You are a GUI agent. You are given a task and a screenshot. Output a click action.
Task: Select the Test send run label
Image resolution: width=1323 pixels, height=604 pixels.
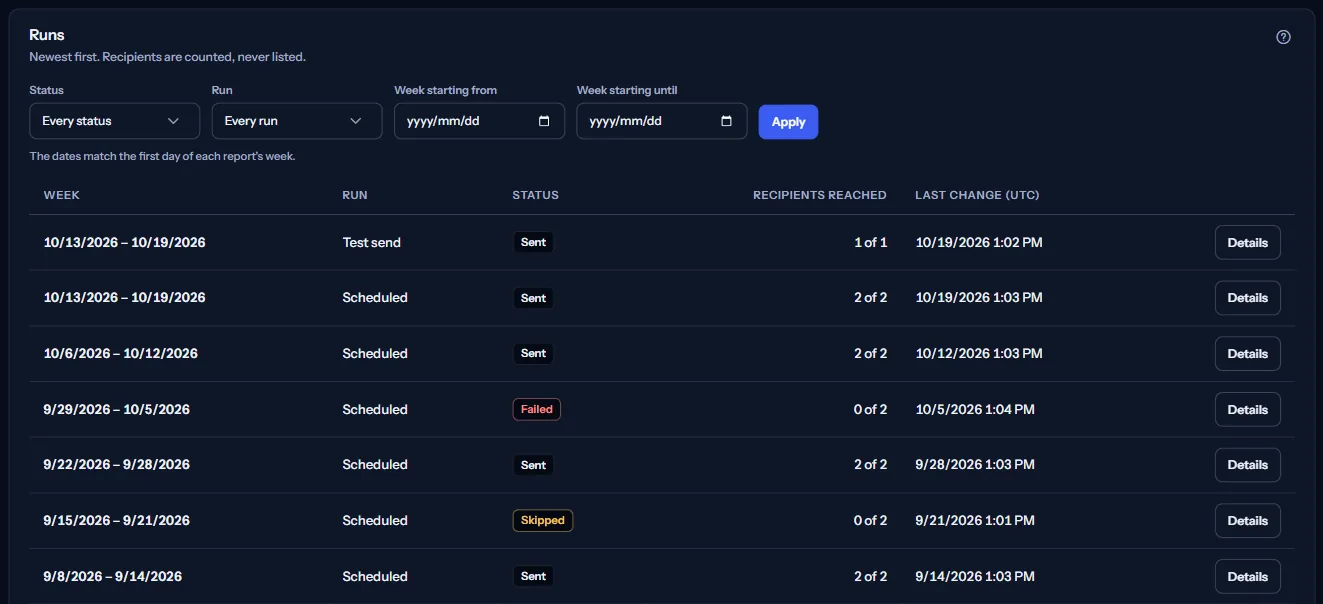click(372, 242)
